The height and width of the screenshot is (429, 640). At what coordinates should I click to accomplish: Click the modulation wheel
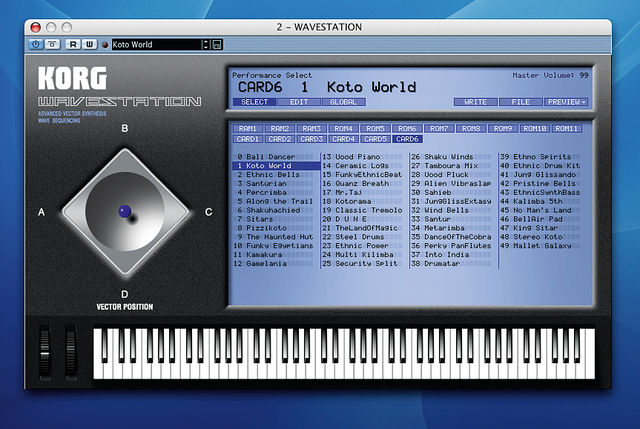[x=71, y=353]
